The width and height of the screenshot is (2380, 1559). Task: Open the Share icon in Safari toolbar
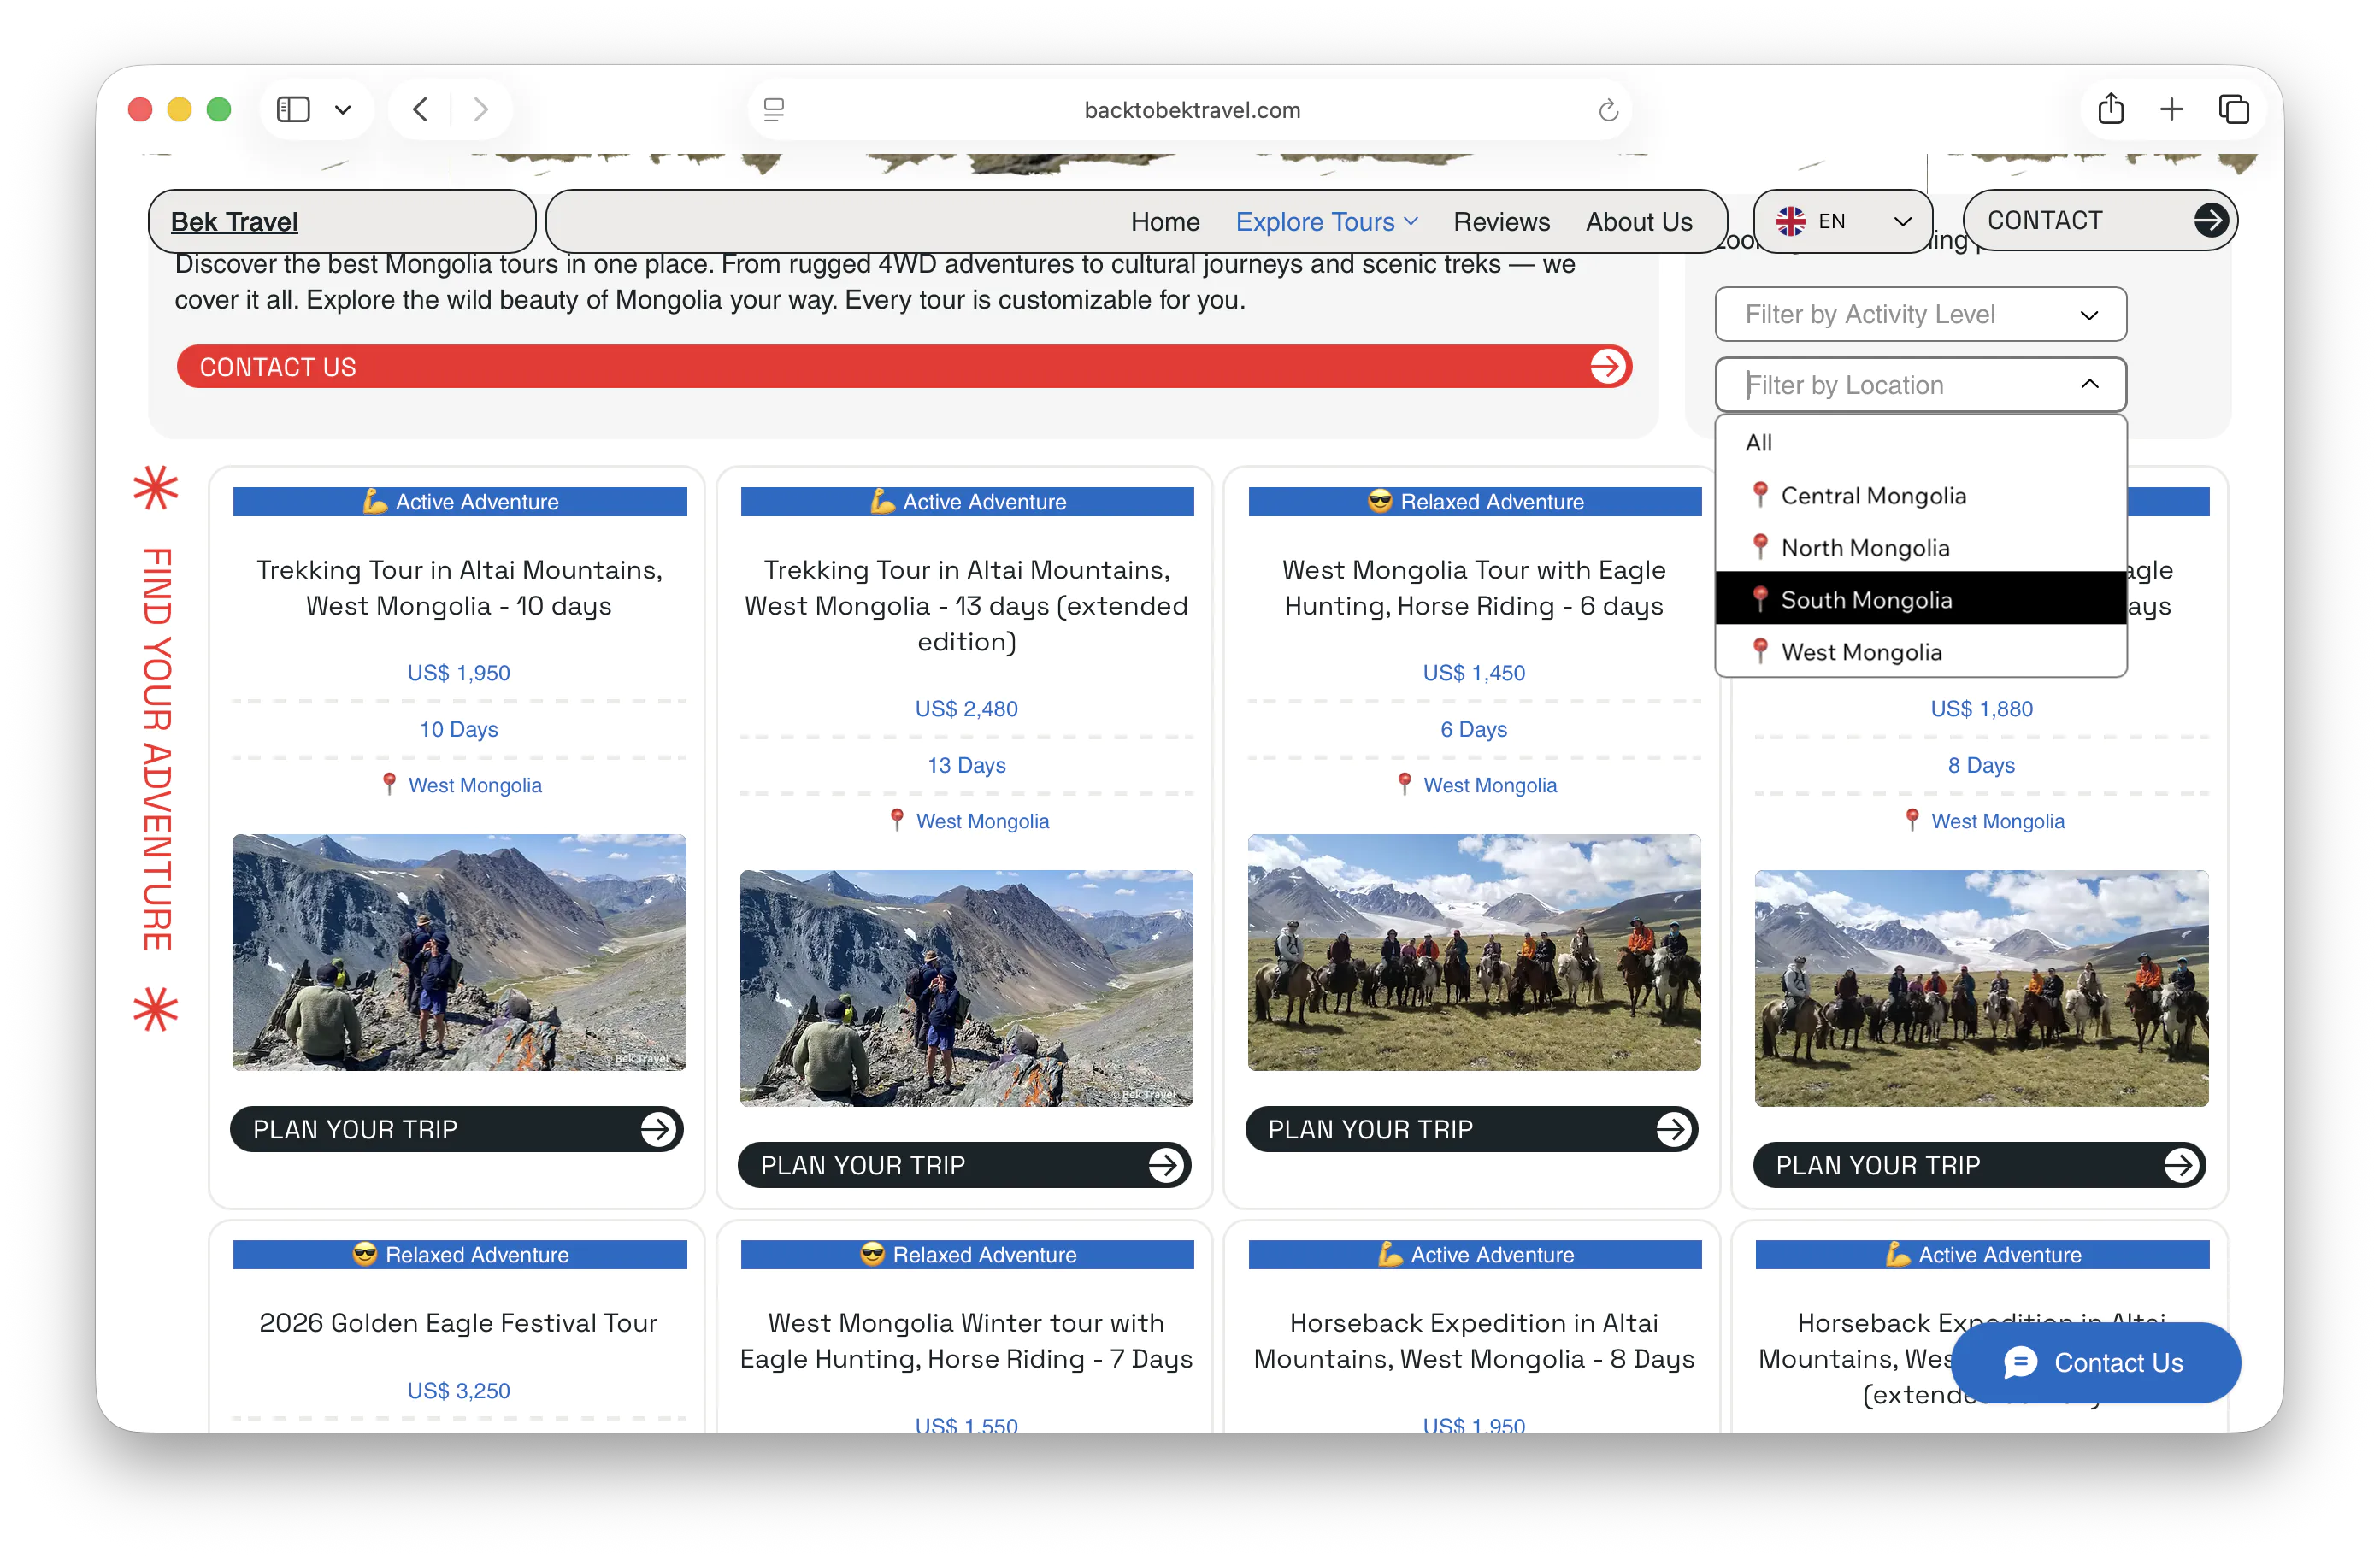point(2111,108)
